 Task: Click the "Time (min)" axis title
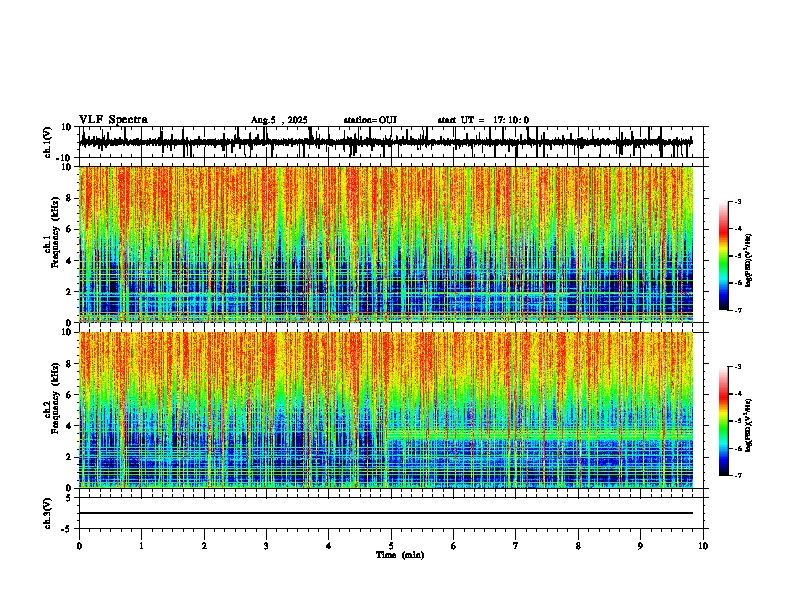coord(400,555)
